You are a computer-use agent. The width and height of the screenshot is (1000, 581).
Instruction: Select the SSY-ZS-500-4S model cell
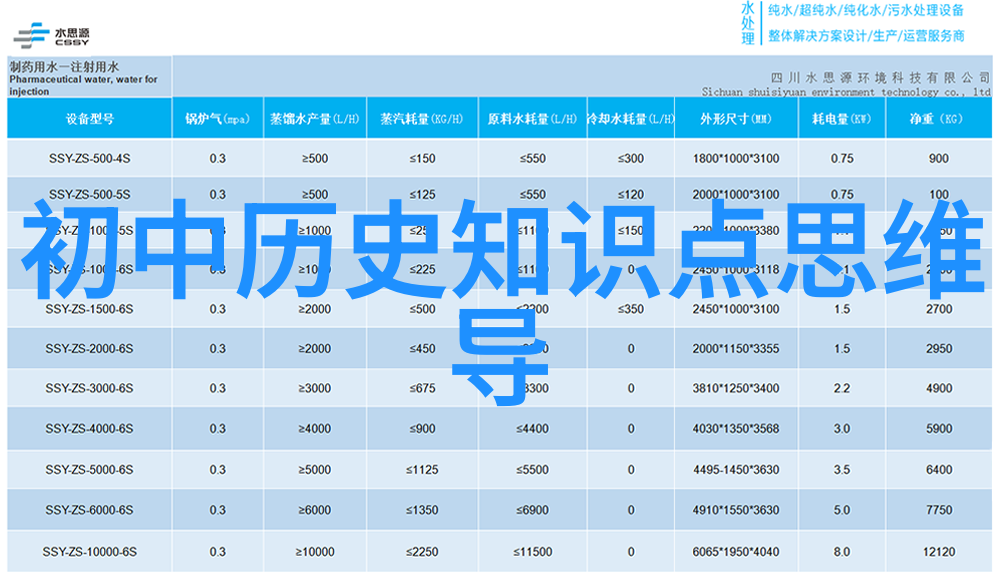coord(89,158)
